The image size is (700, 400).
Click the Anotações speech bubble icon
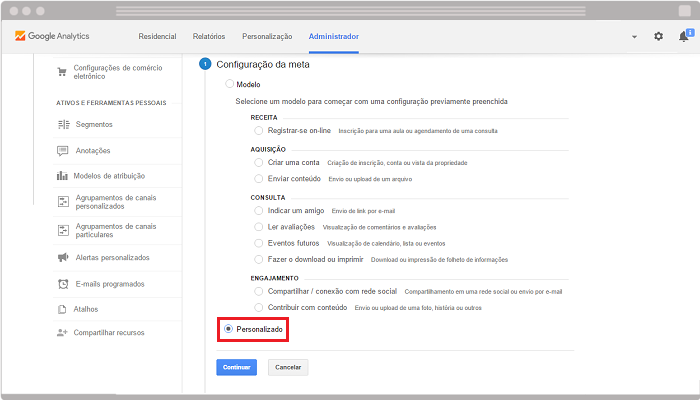(x=62, y=151)
